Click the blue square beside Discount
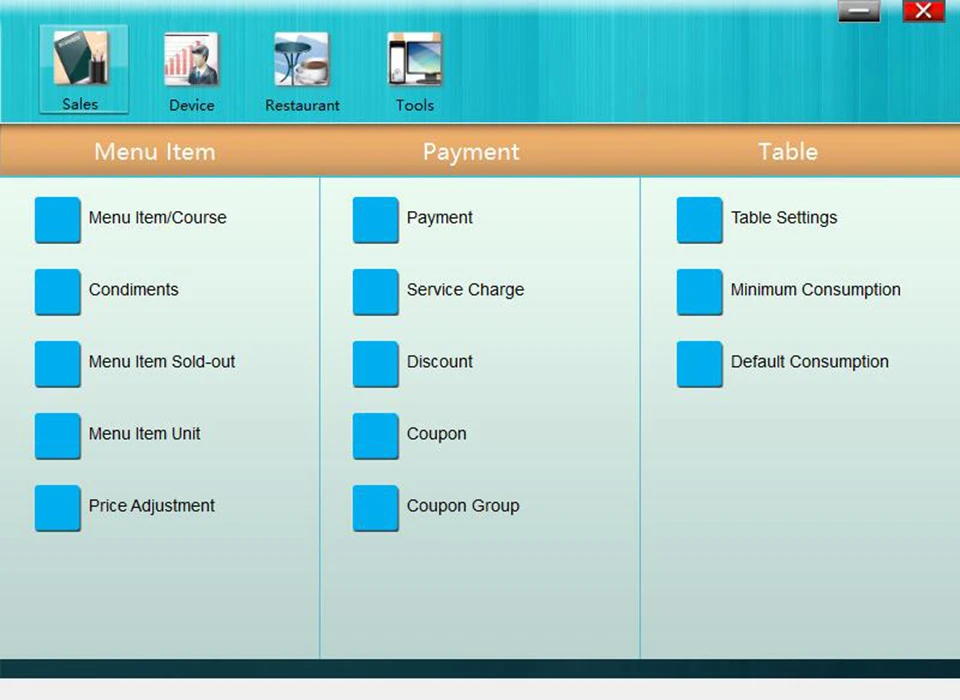 pos(375,364)
